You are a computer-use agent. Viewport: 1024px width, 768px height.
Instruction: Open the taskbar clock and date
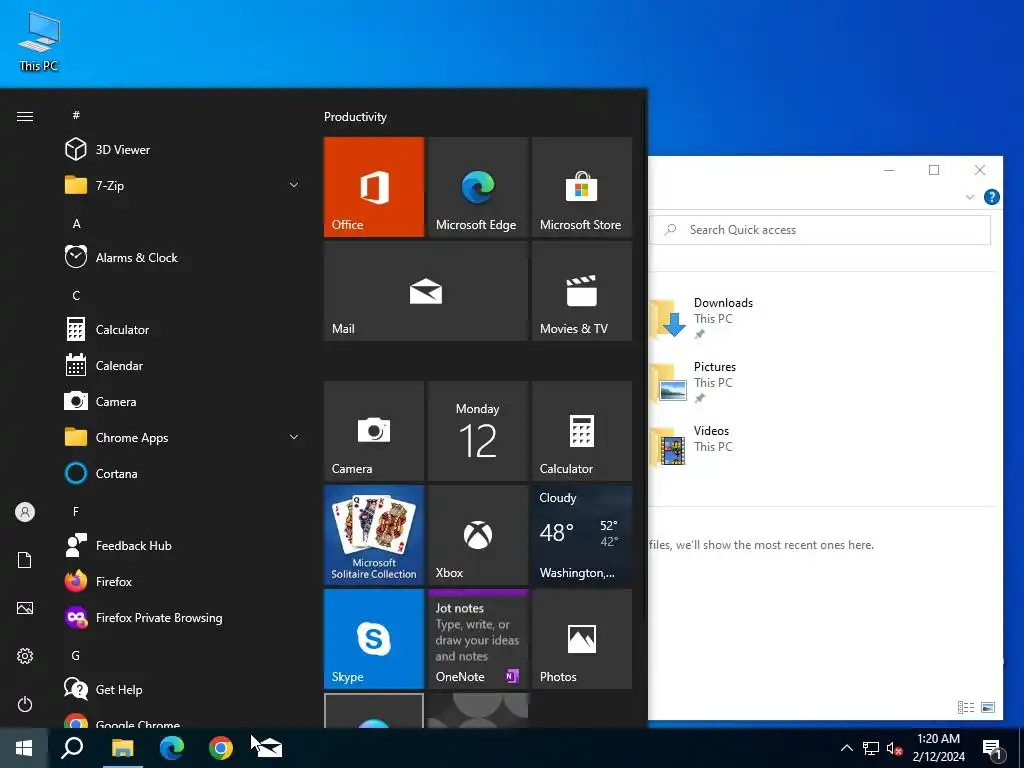938,748
